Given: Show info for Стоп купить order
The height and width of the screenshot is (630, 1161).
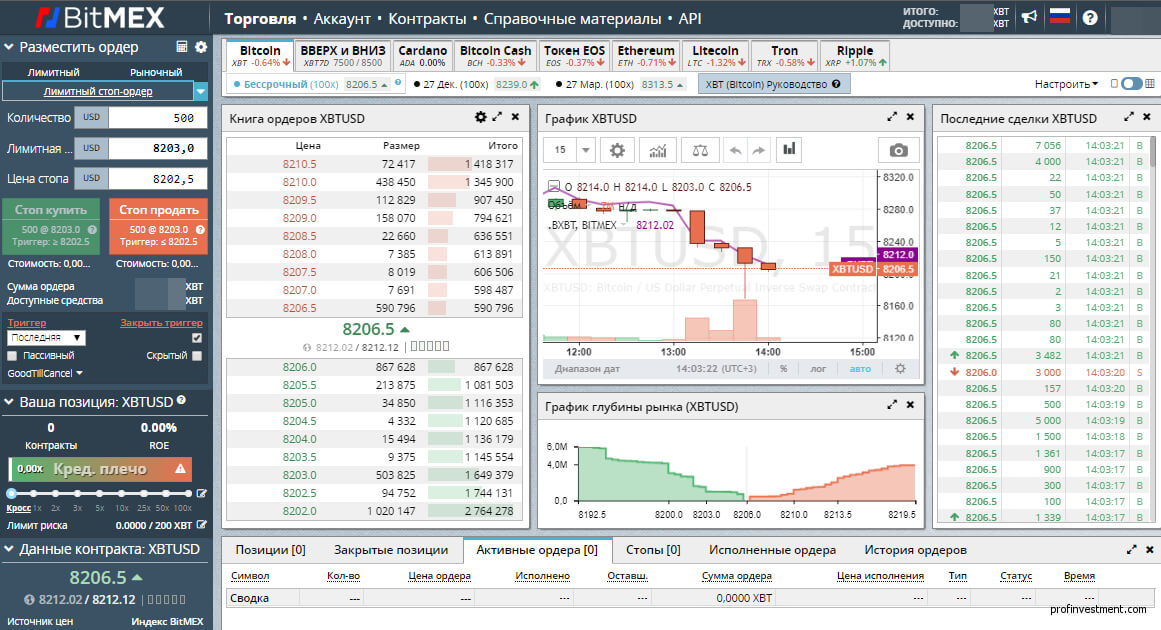Looking at the screenshot, I should point(93,229).
